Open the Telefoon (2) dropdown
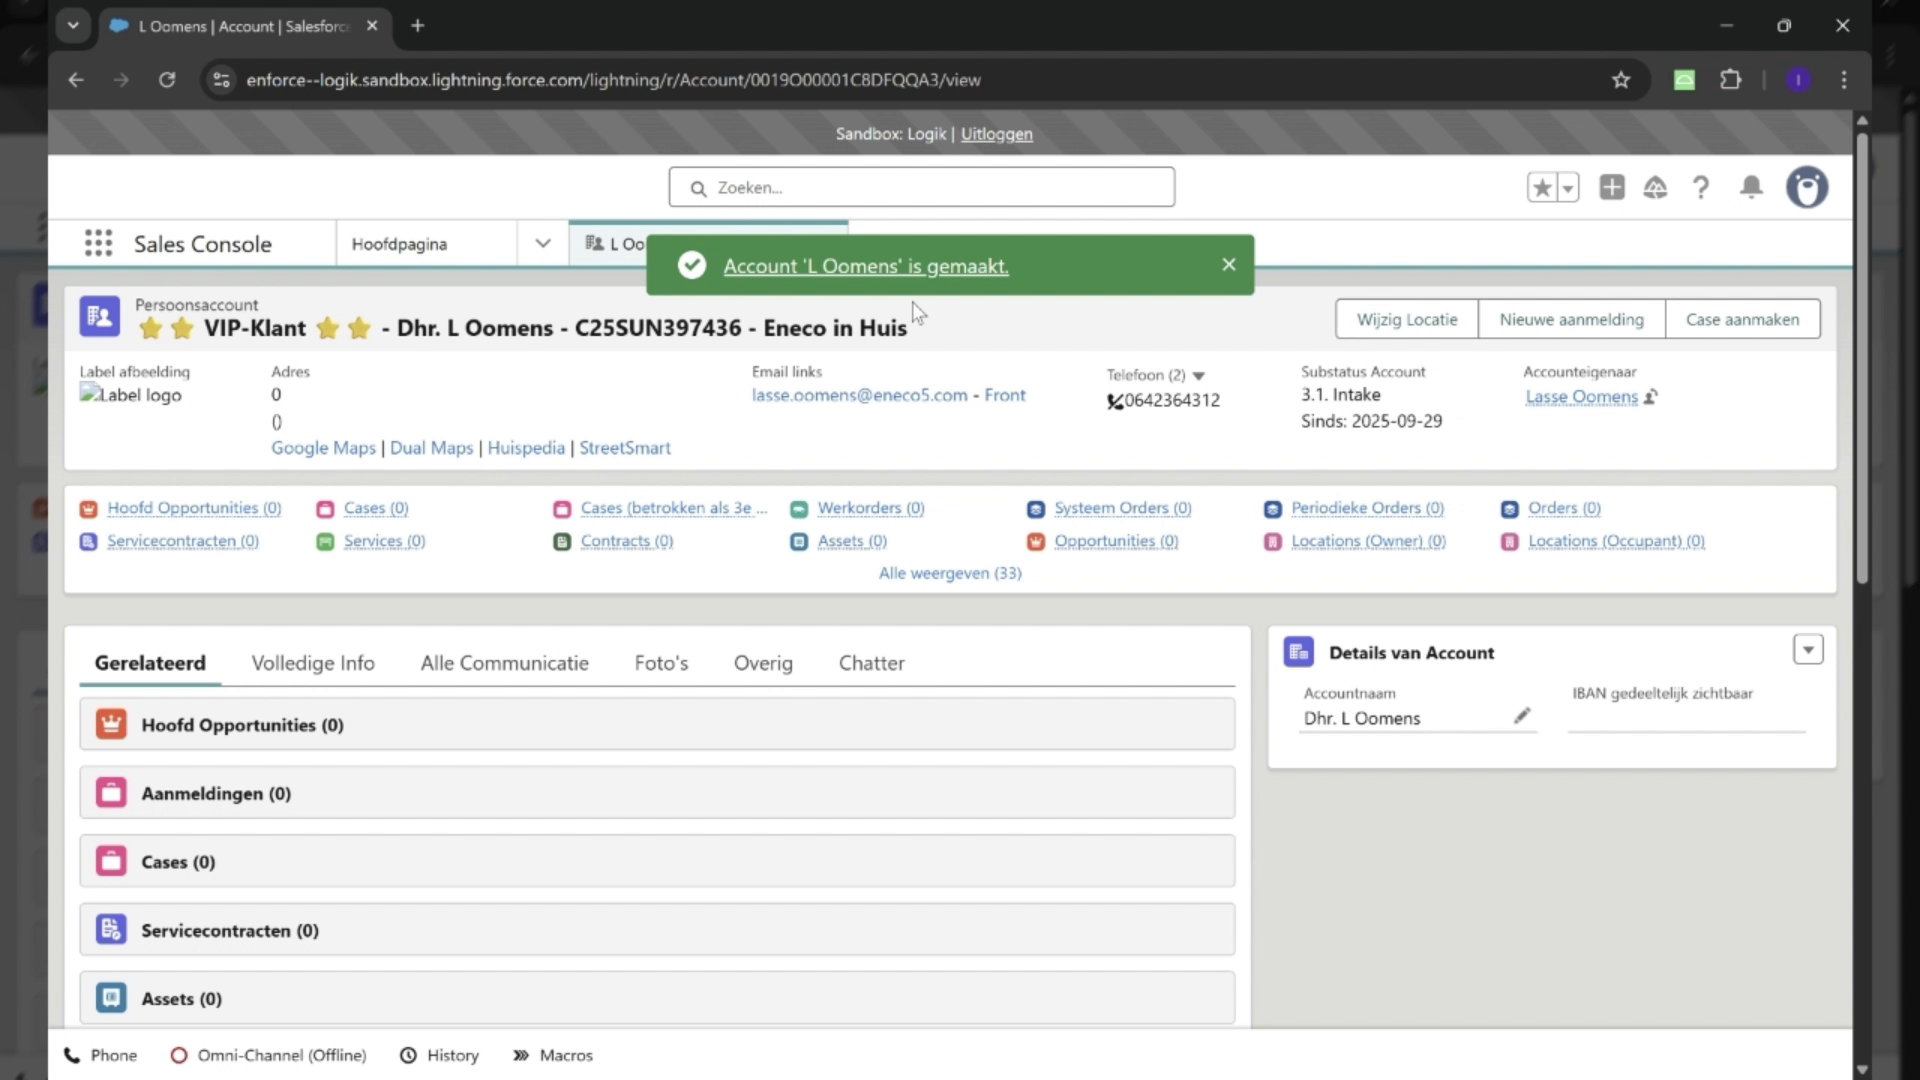 (1200, 375)
